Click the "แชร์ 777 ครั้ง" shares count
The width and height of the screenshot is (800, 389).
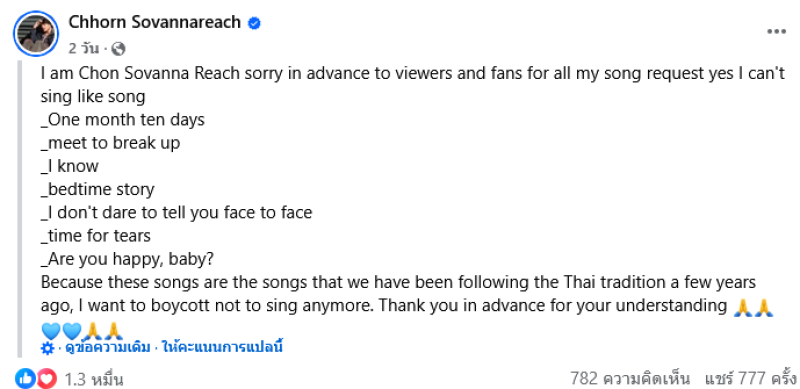pyautogui.click(x=753, y=378)
